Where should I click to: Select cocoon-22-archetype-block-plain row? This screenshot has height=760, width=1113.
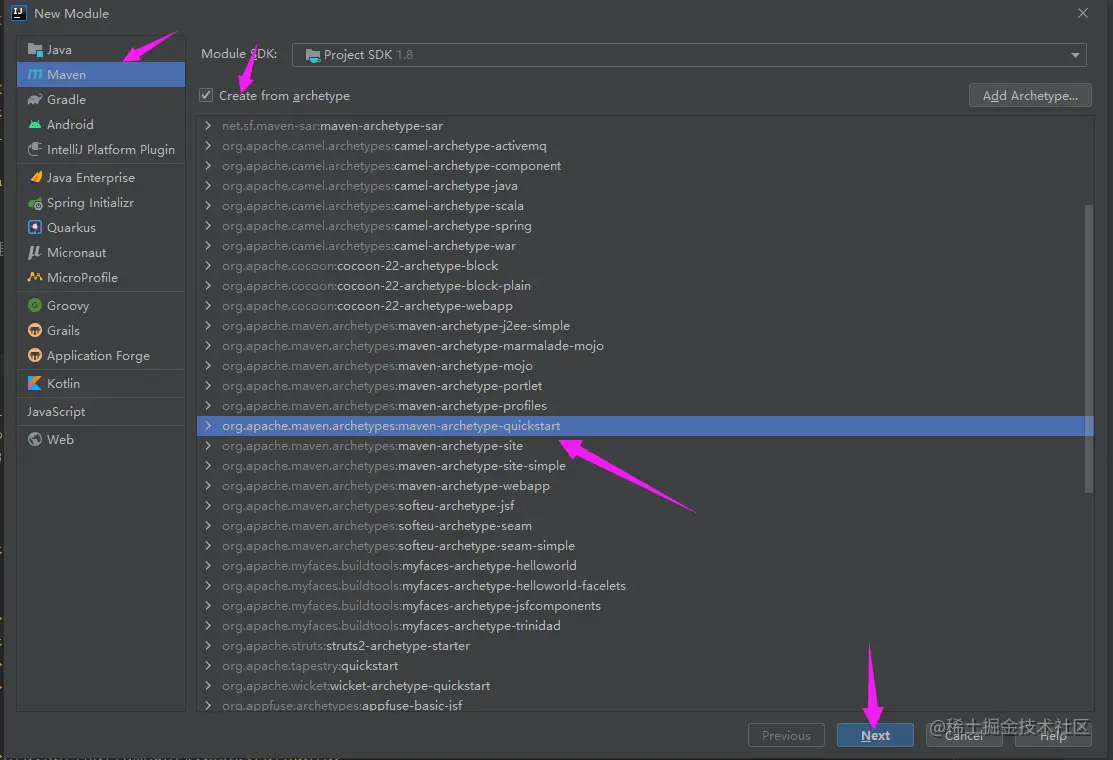tap(645, 286)
